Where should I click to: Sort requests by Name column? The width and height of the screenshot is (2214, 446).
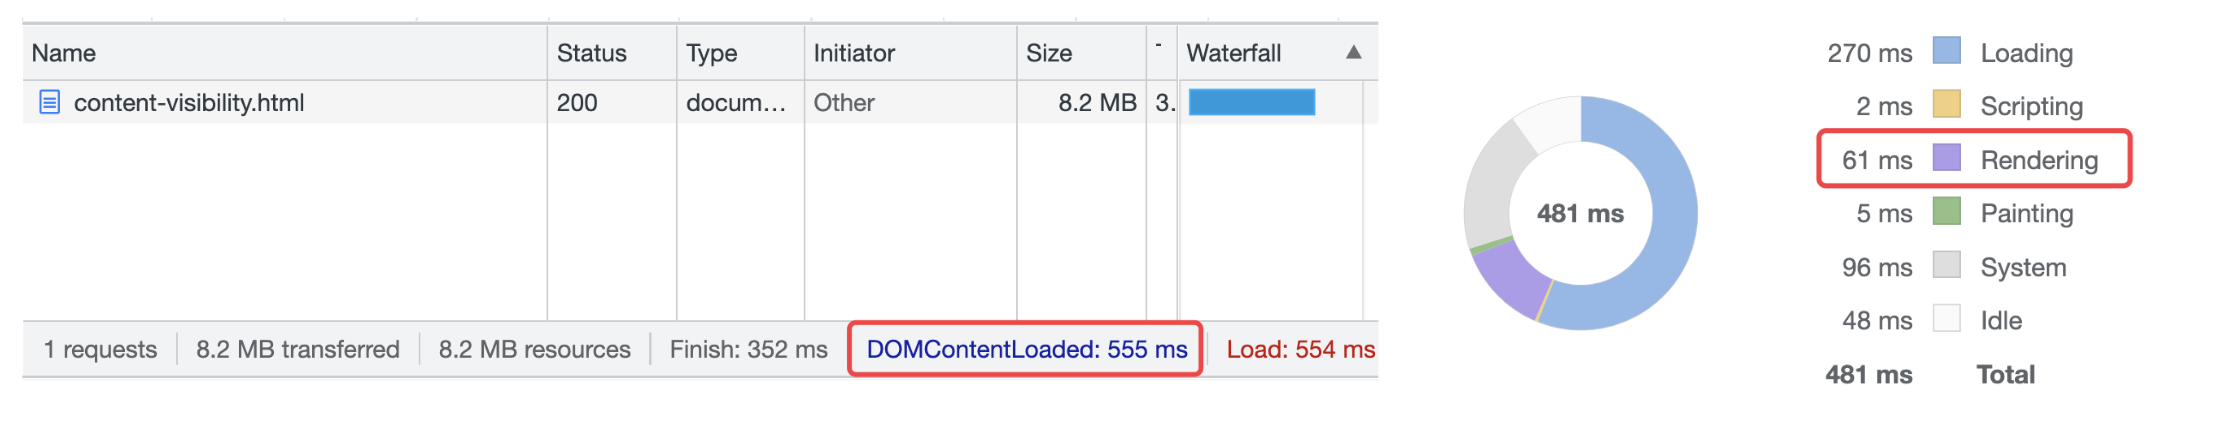pos(64,53)
